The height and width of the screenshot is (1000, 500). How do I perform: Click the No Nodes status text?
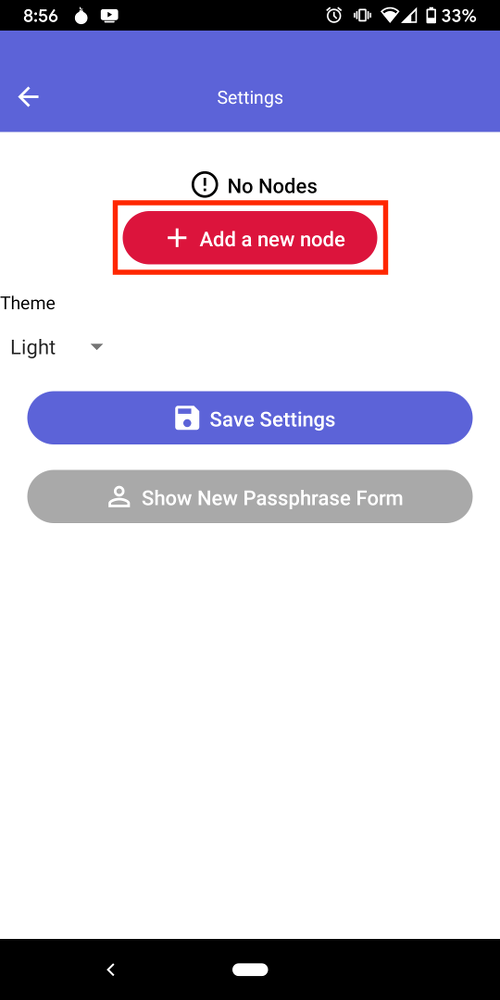click(272, 186)
